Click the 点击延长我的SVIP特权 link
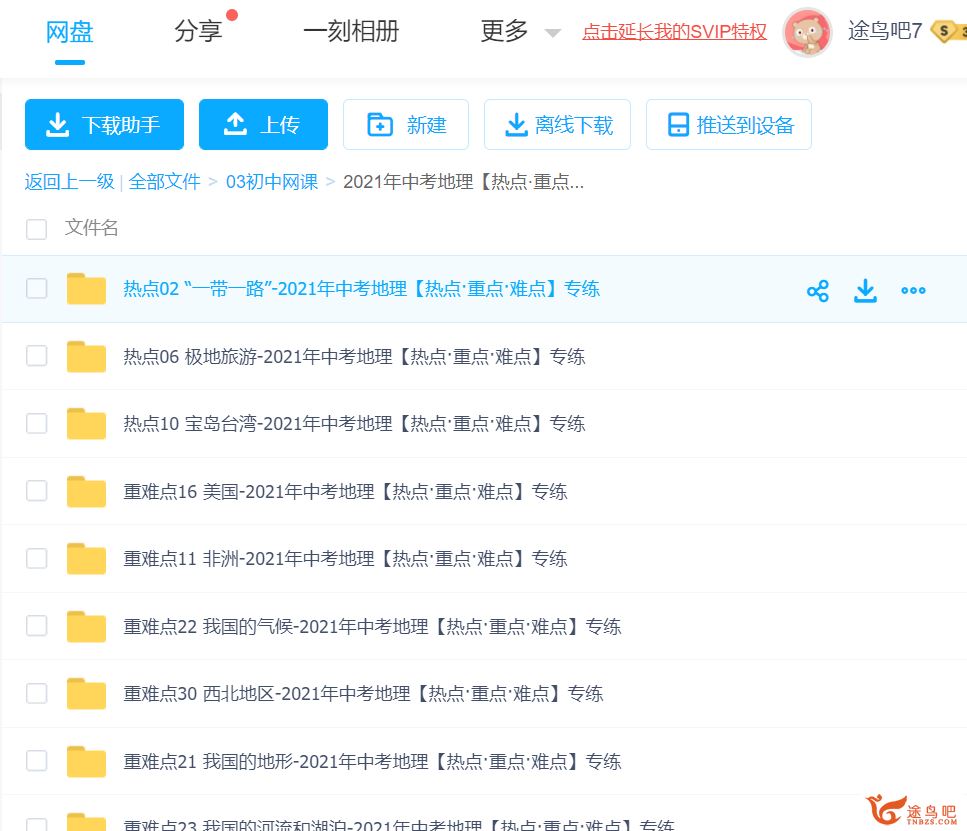This screenshot has width=967, height=831. [674, 32]
